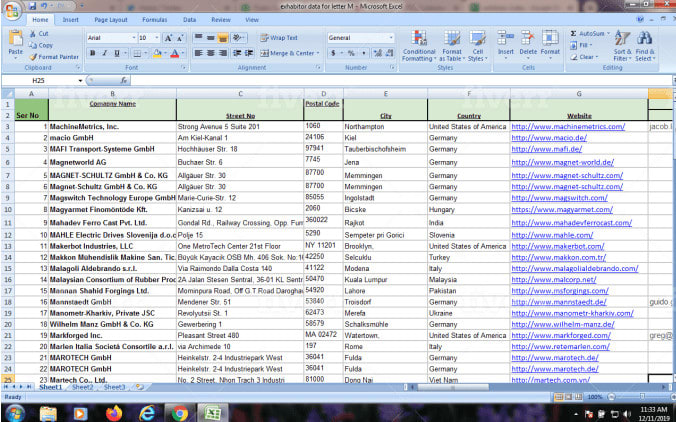Click the Office button
Screen dimensions: 676x422
pyautogui.click(x=12, y=10)
